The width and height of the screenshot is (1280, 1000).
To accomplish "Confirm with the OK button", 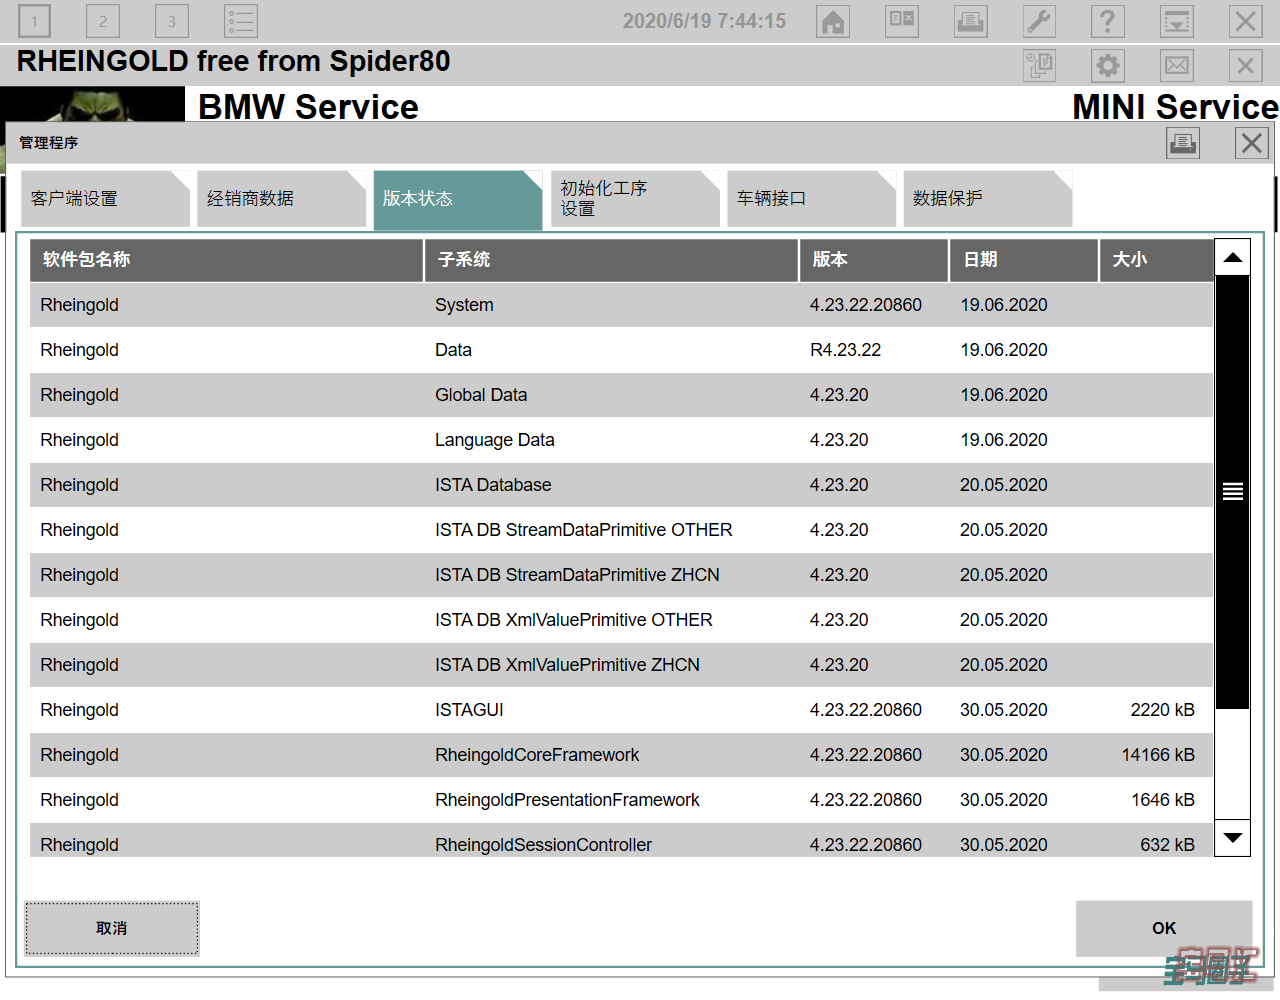I will (x=1164, y=928).
